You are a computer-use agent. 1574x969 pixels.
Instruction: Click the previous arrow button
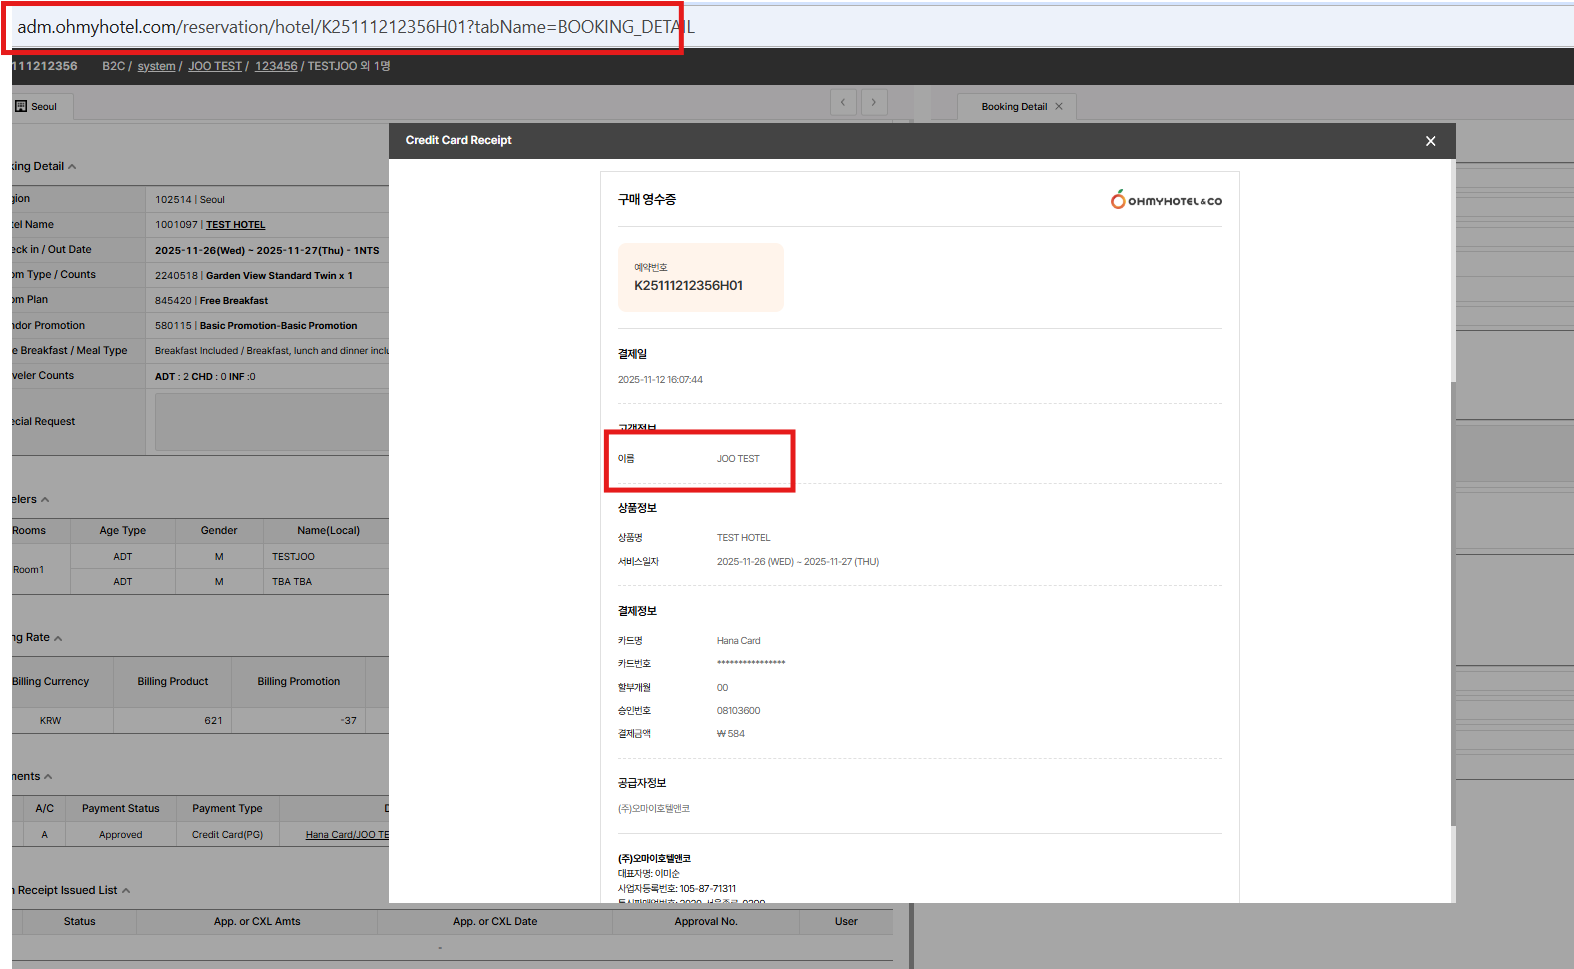coord(843,102)
